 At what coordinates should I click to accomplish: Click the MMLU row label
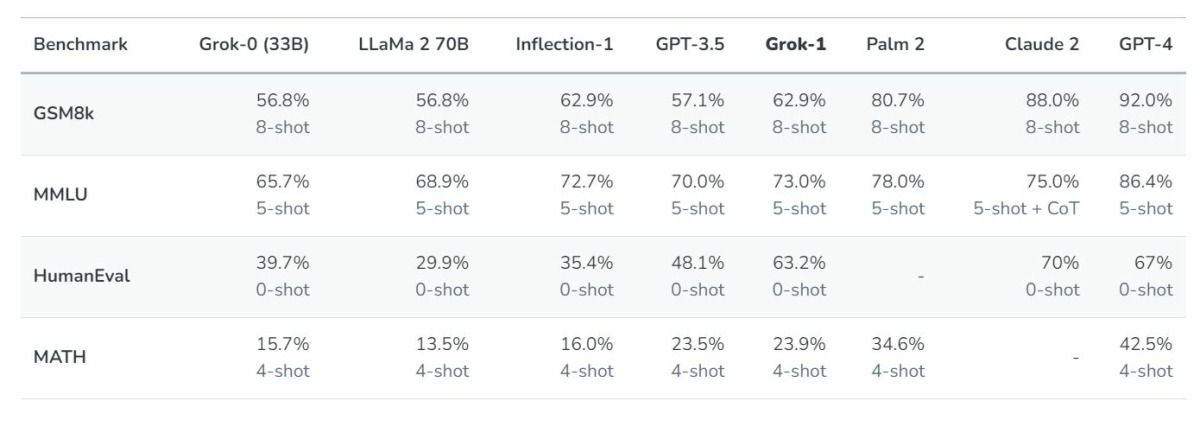(60, 195)
